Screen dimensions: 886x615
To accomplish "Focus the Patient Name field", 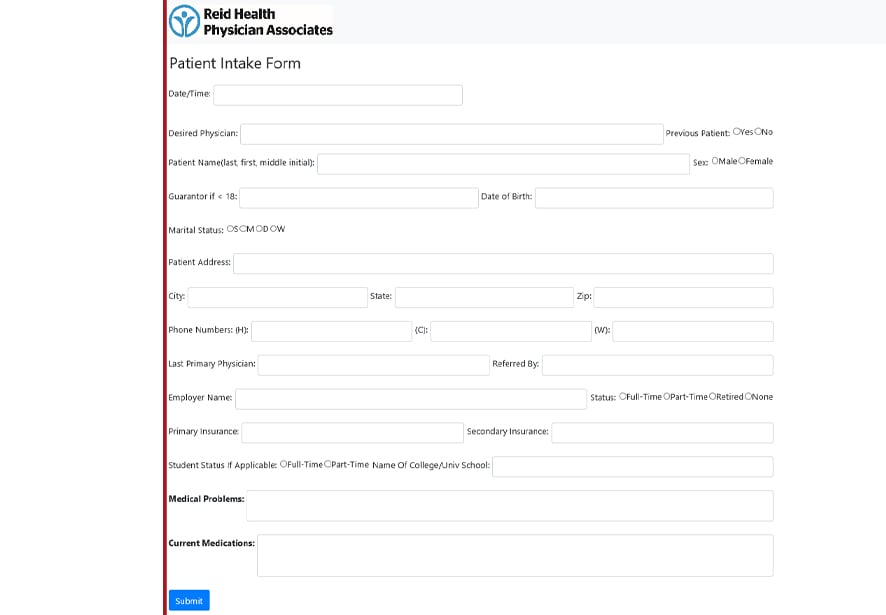I will point(500,163).
